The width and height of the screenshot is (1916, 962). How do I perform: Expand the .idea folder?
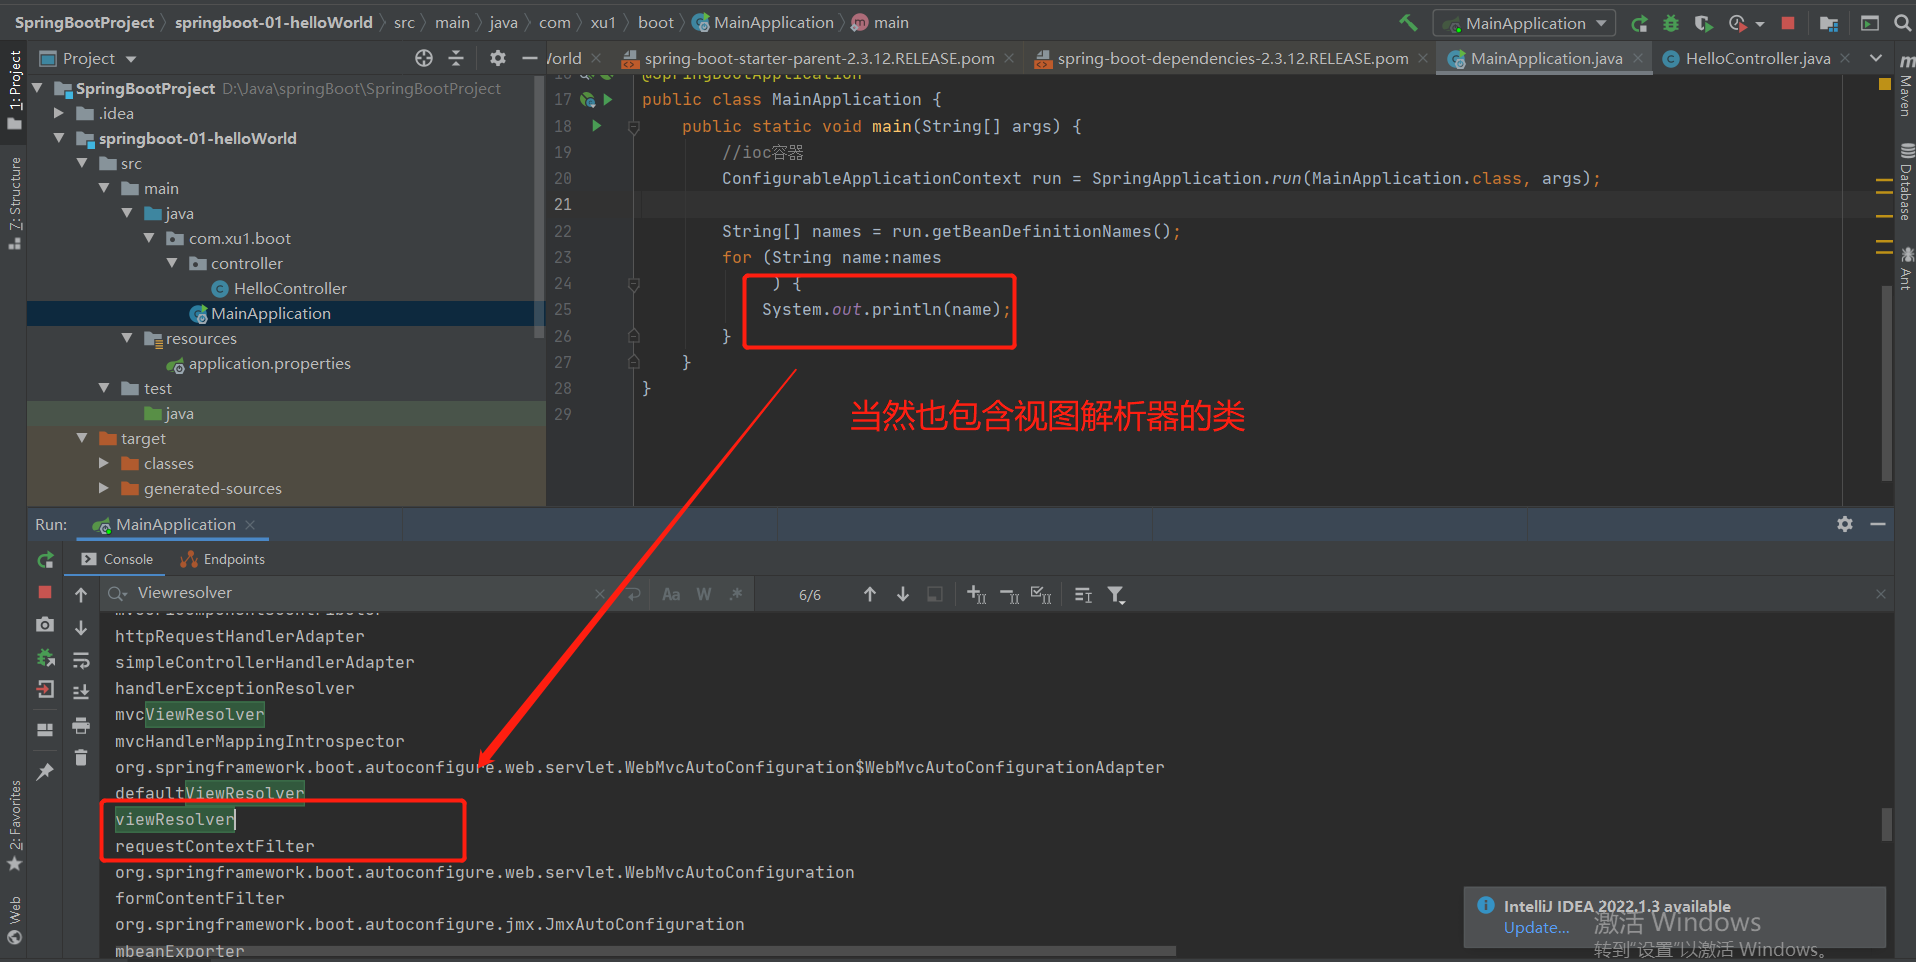59,113
